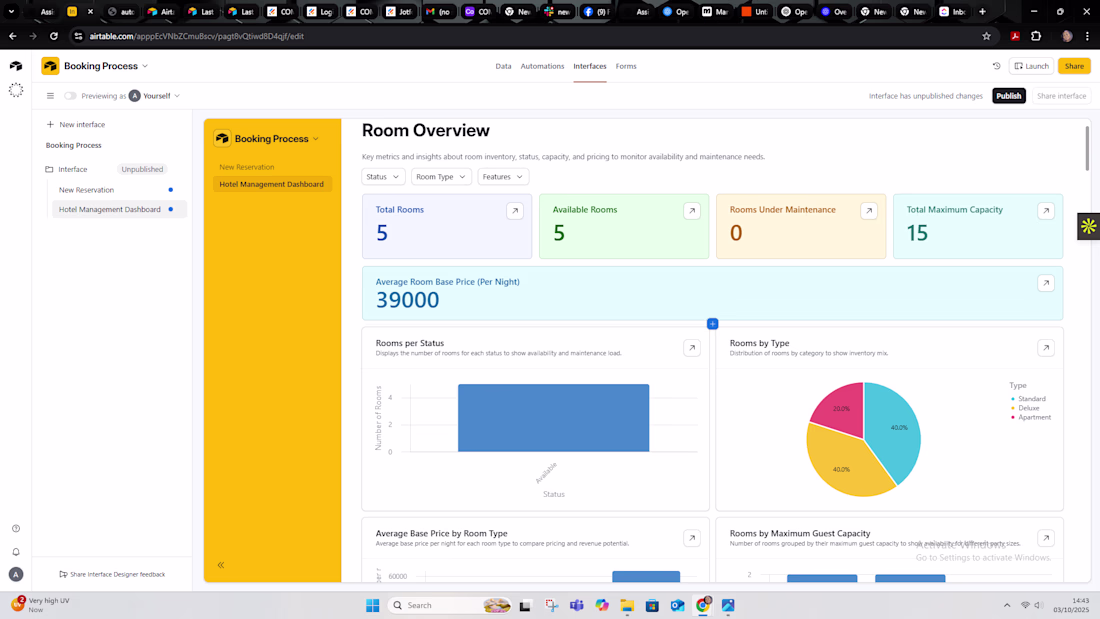Viewport: 1100px width, 619px height.
Task: Click the blue Available bar in chart
Action: coord(554,418)
